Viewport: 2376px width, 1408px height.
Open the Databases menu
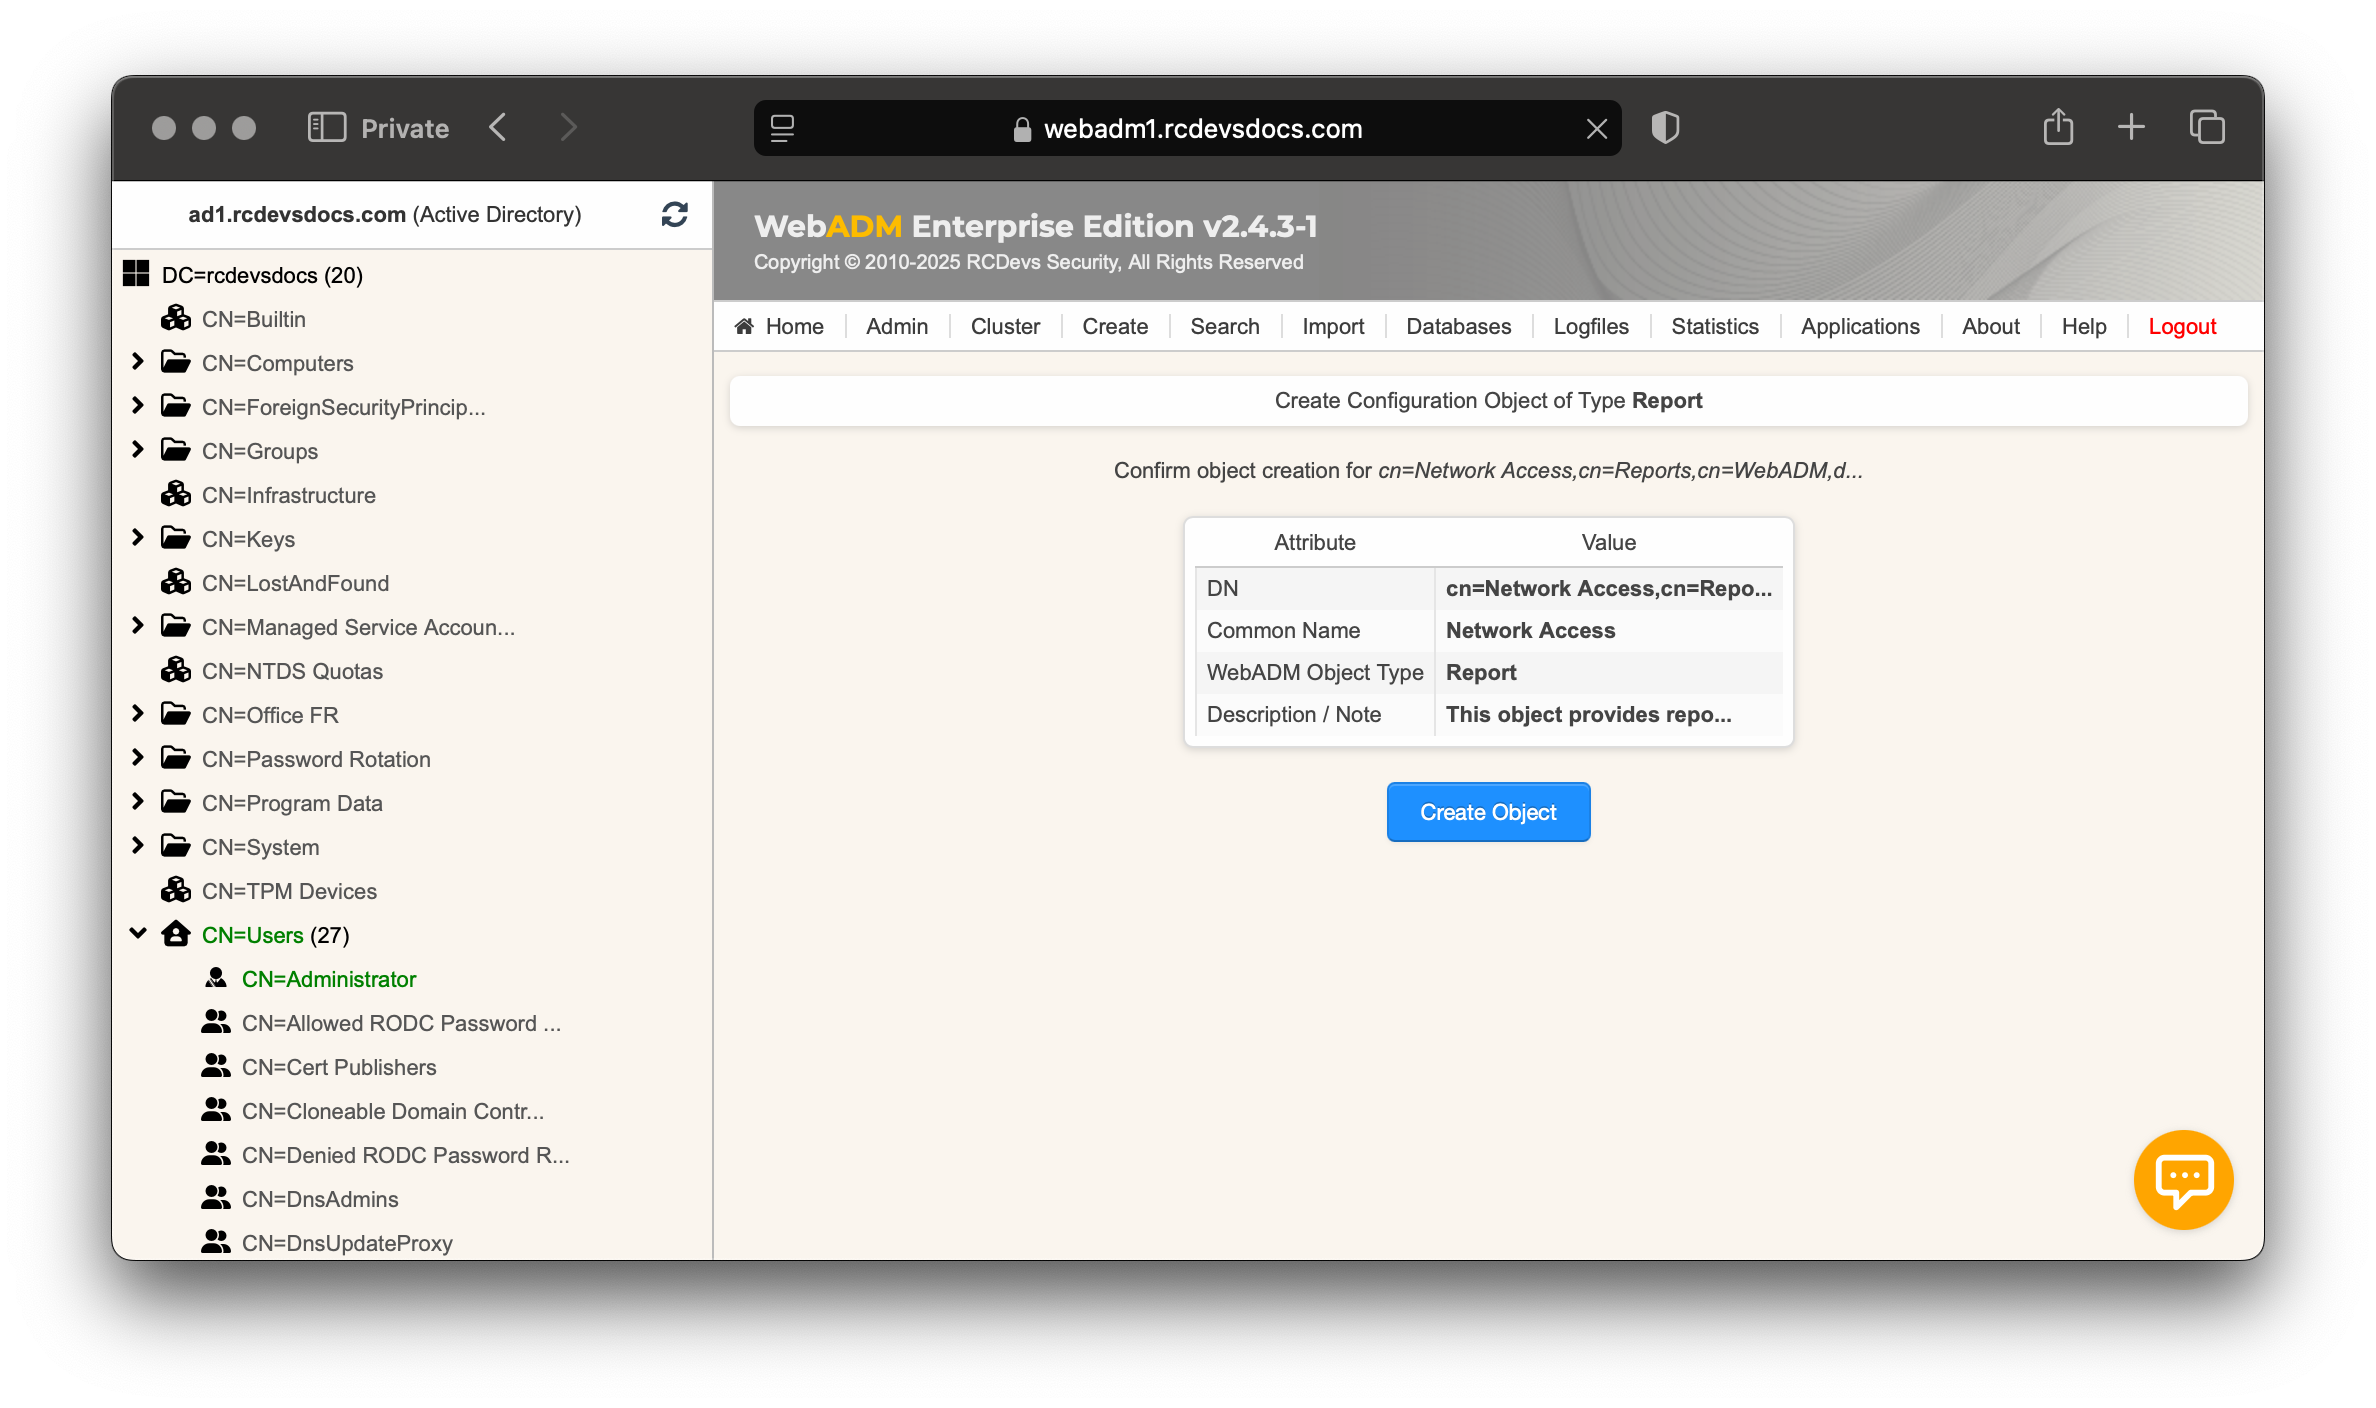1458,326
